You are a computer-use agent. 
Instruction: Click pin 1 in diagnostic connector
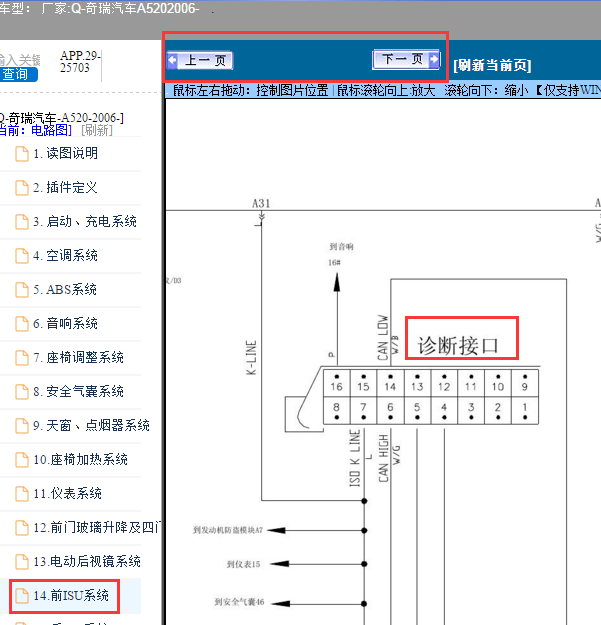coord(525,410)
